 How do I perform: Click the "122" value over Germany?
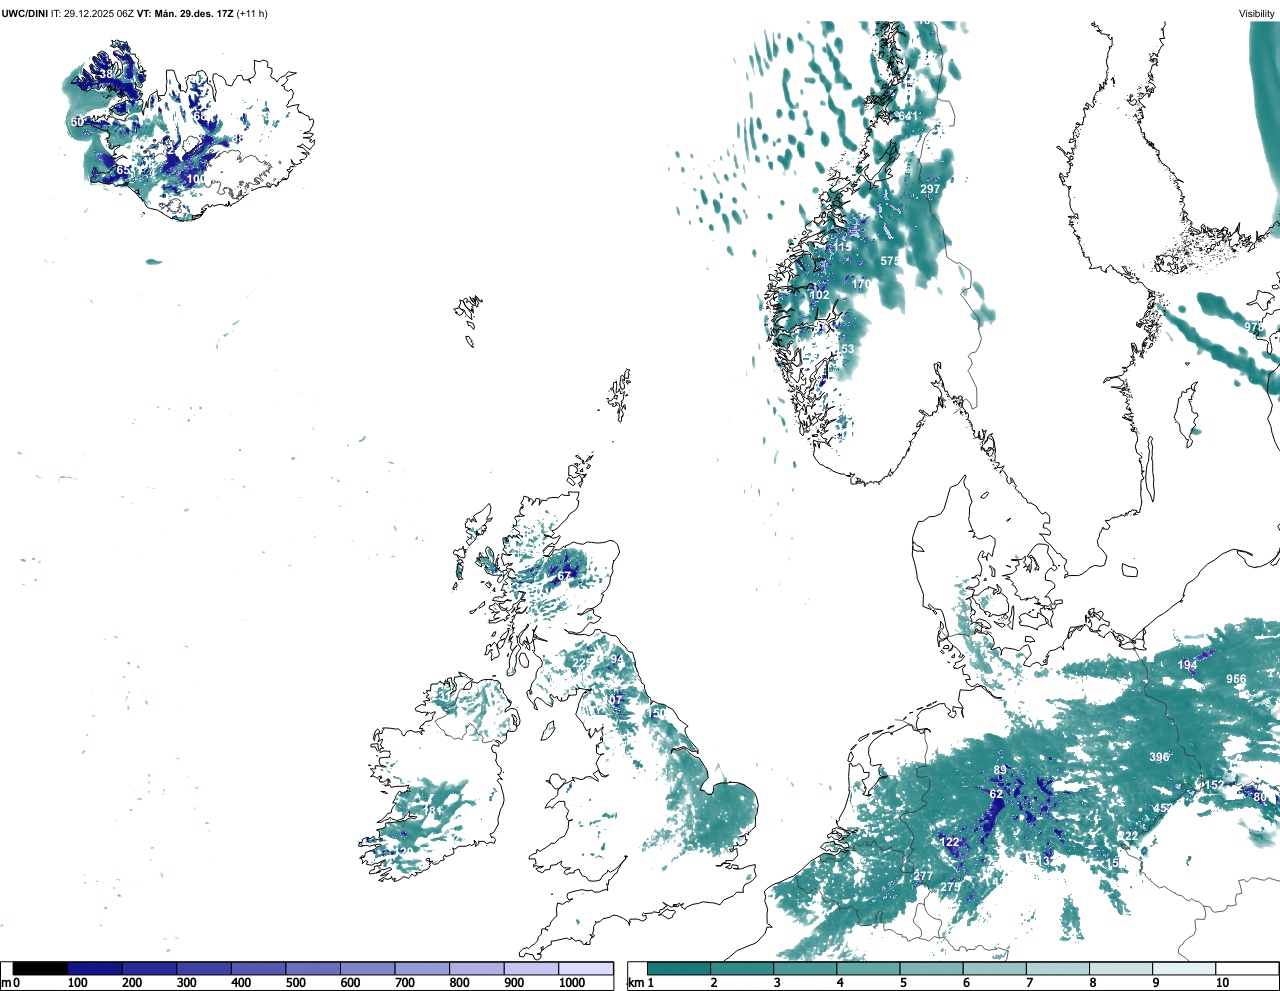click(951, 842)
